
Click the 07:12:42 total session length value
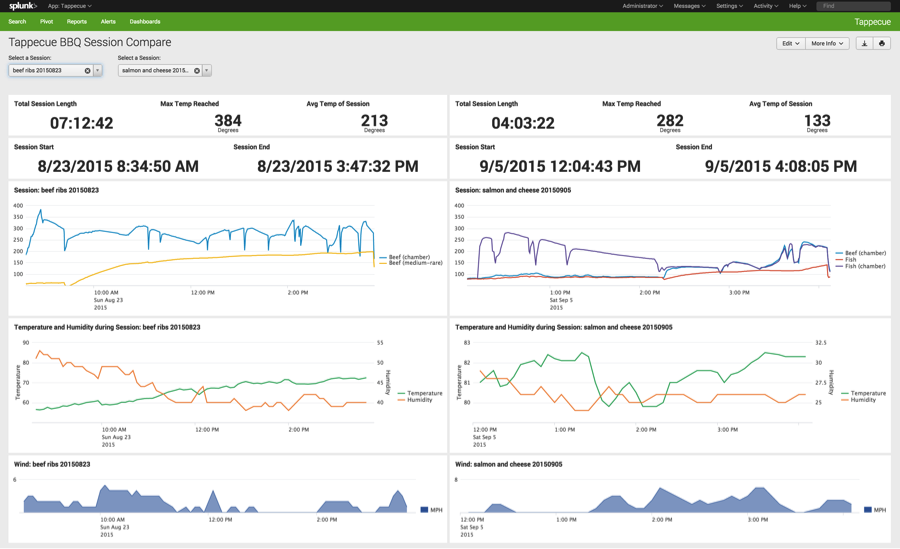coord(82,123)
